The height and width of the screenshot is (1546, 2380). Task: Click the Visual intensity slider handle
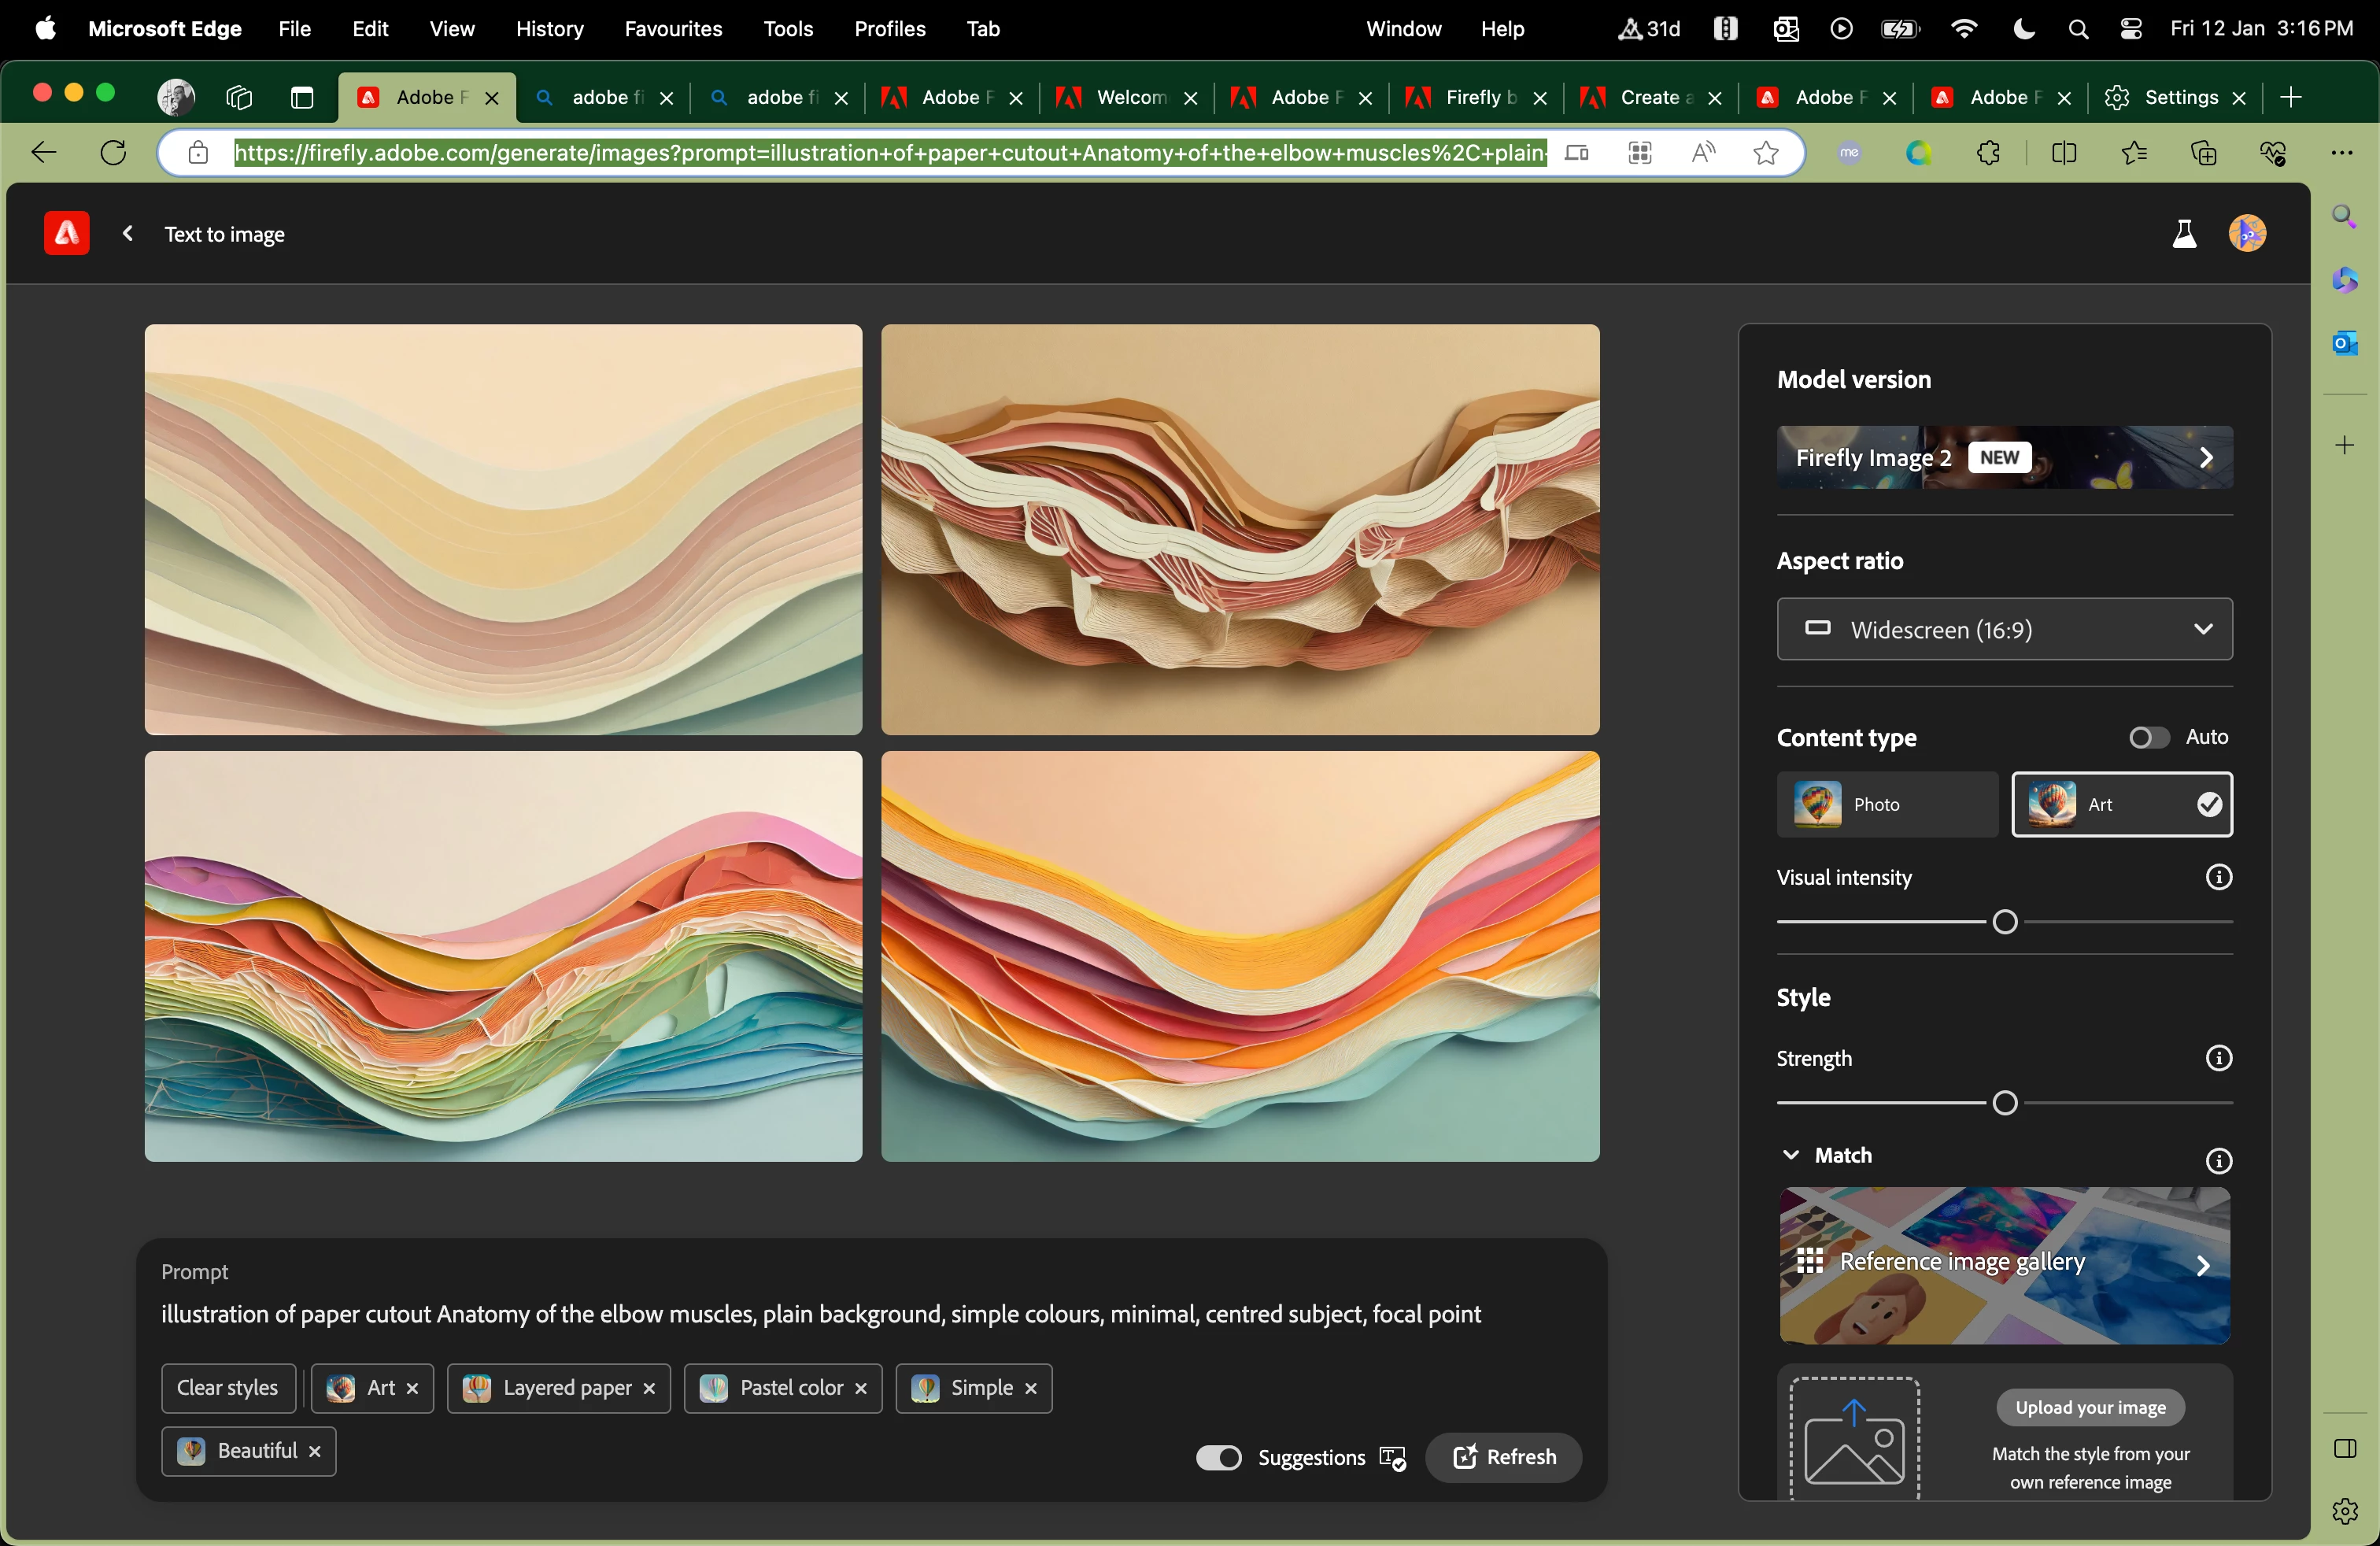[x=2004, y=922]
